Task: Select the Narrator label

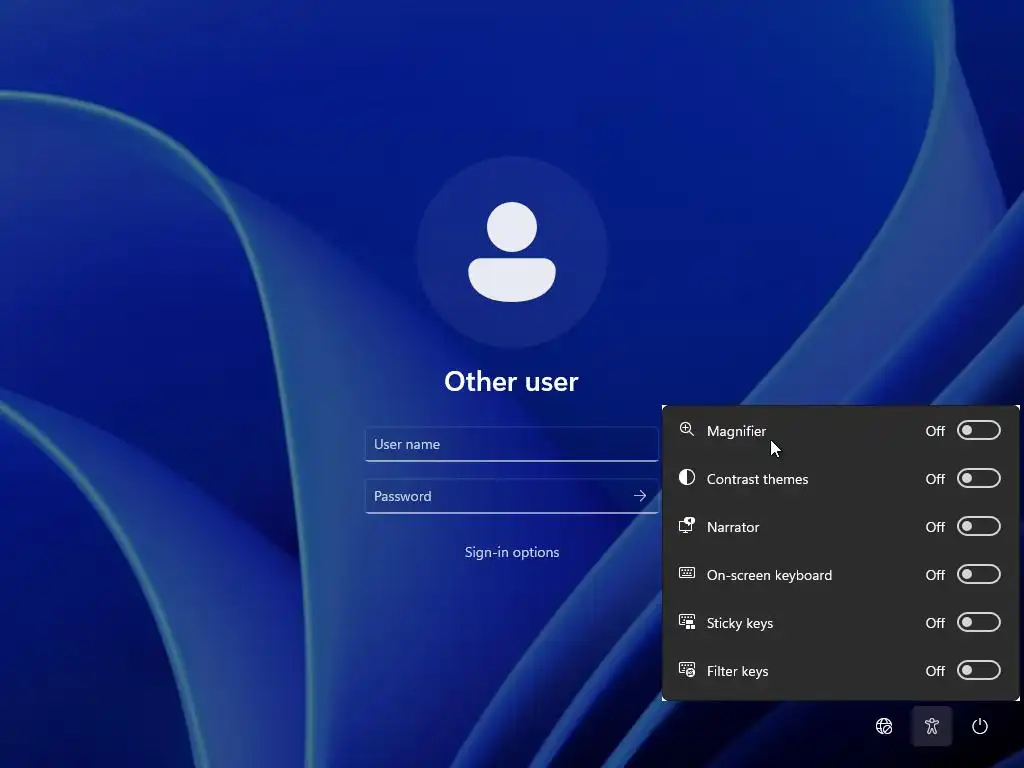Action: click(x=733, y=527)
